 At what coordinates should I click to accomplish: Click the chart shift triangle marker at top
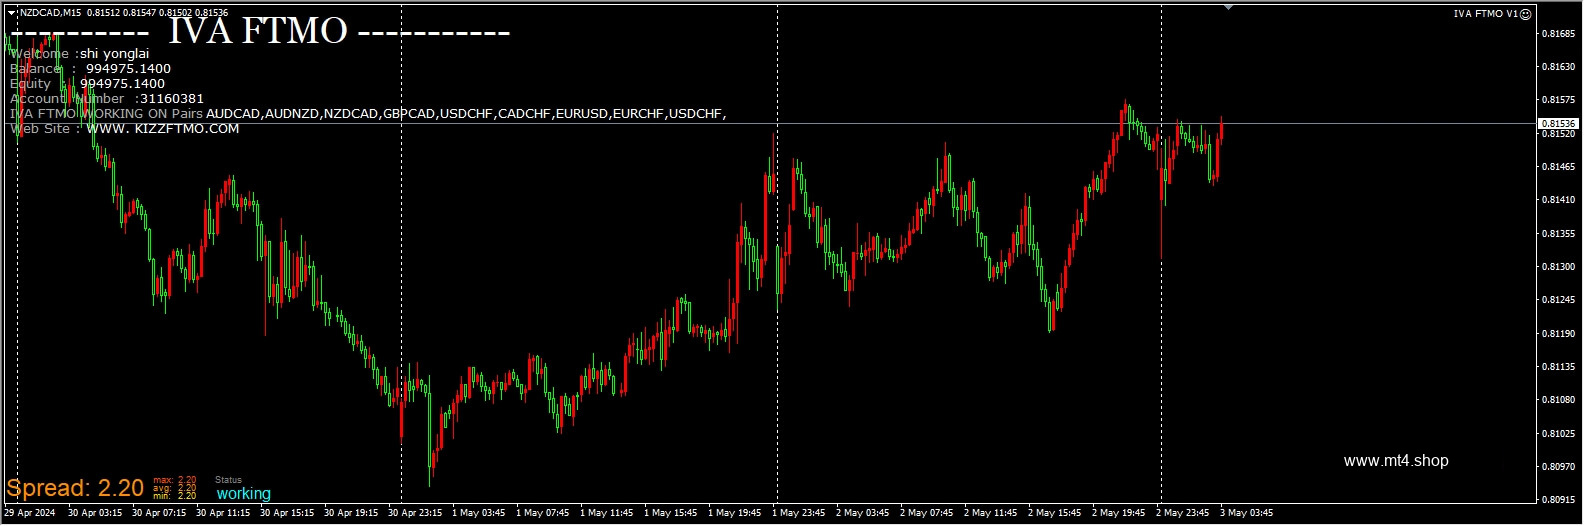(x=1228, y=7)
